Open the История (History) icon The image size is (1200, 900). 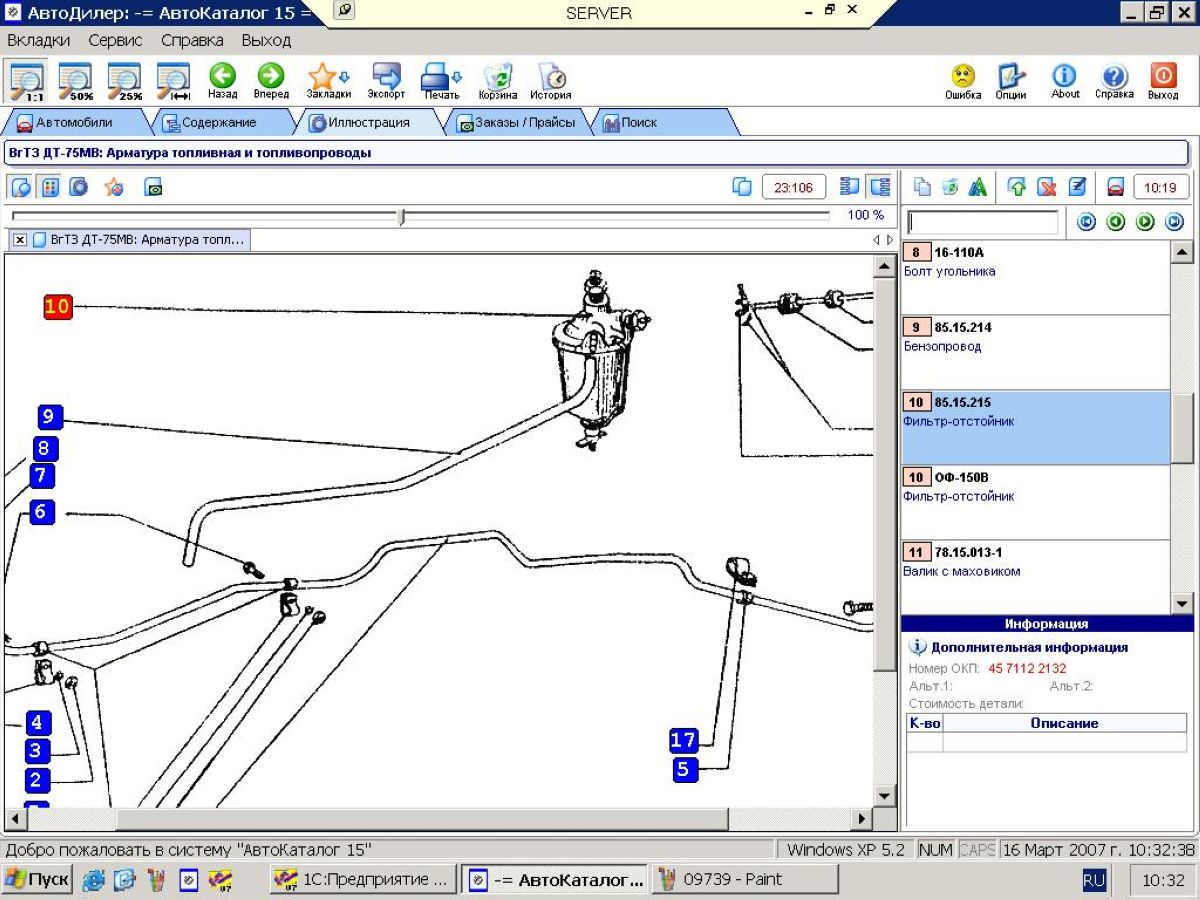(550, 80)
